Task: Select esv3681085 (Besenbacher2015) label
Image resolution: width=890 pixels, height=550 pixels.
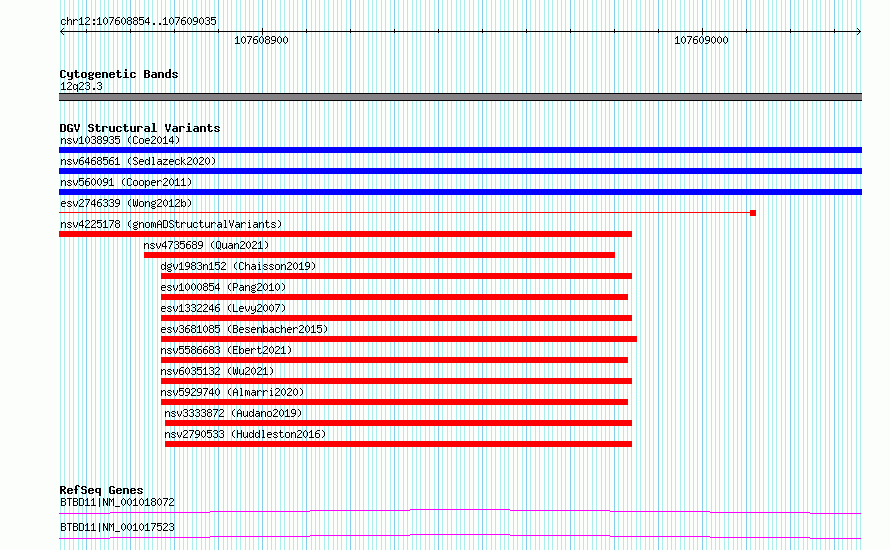Action: (244, 329)
